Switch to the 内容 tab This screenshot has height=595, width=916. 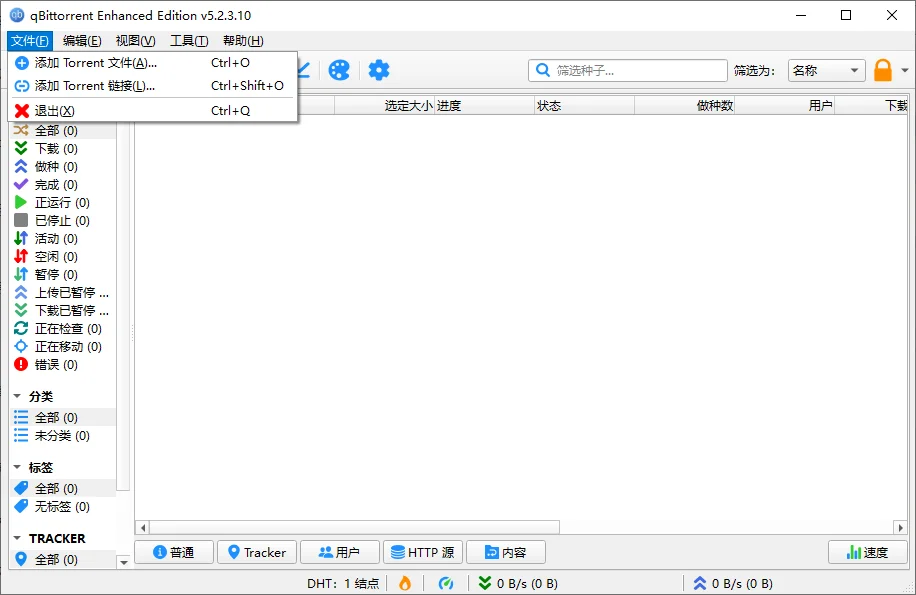pyautogui.click(x=506, y=552)
